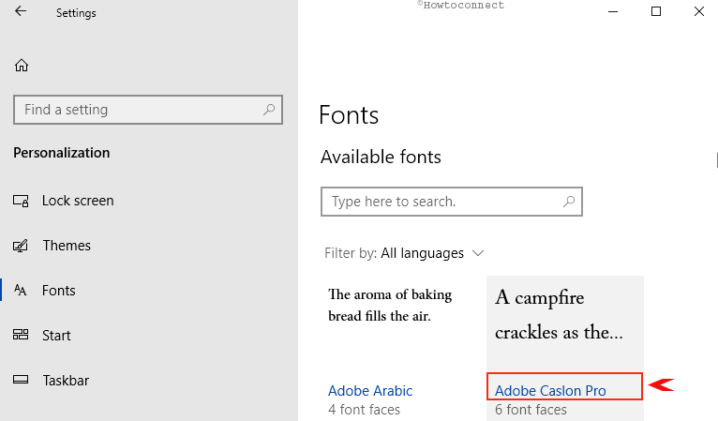The image size is (718, 421).
Task: Click the Lock screen icon
Action: point(21,201)
